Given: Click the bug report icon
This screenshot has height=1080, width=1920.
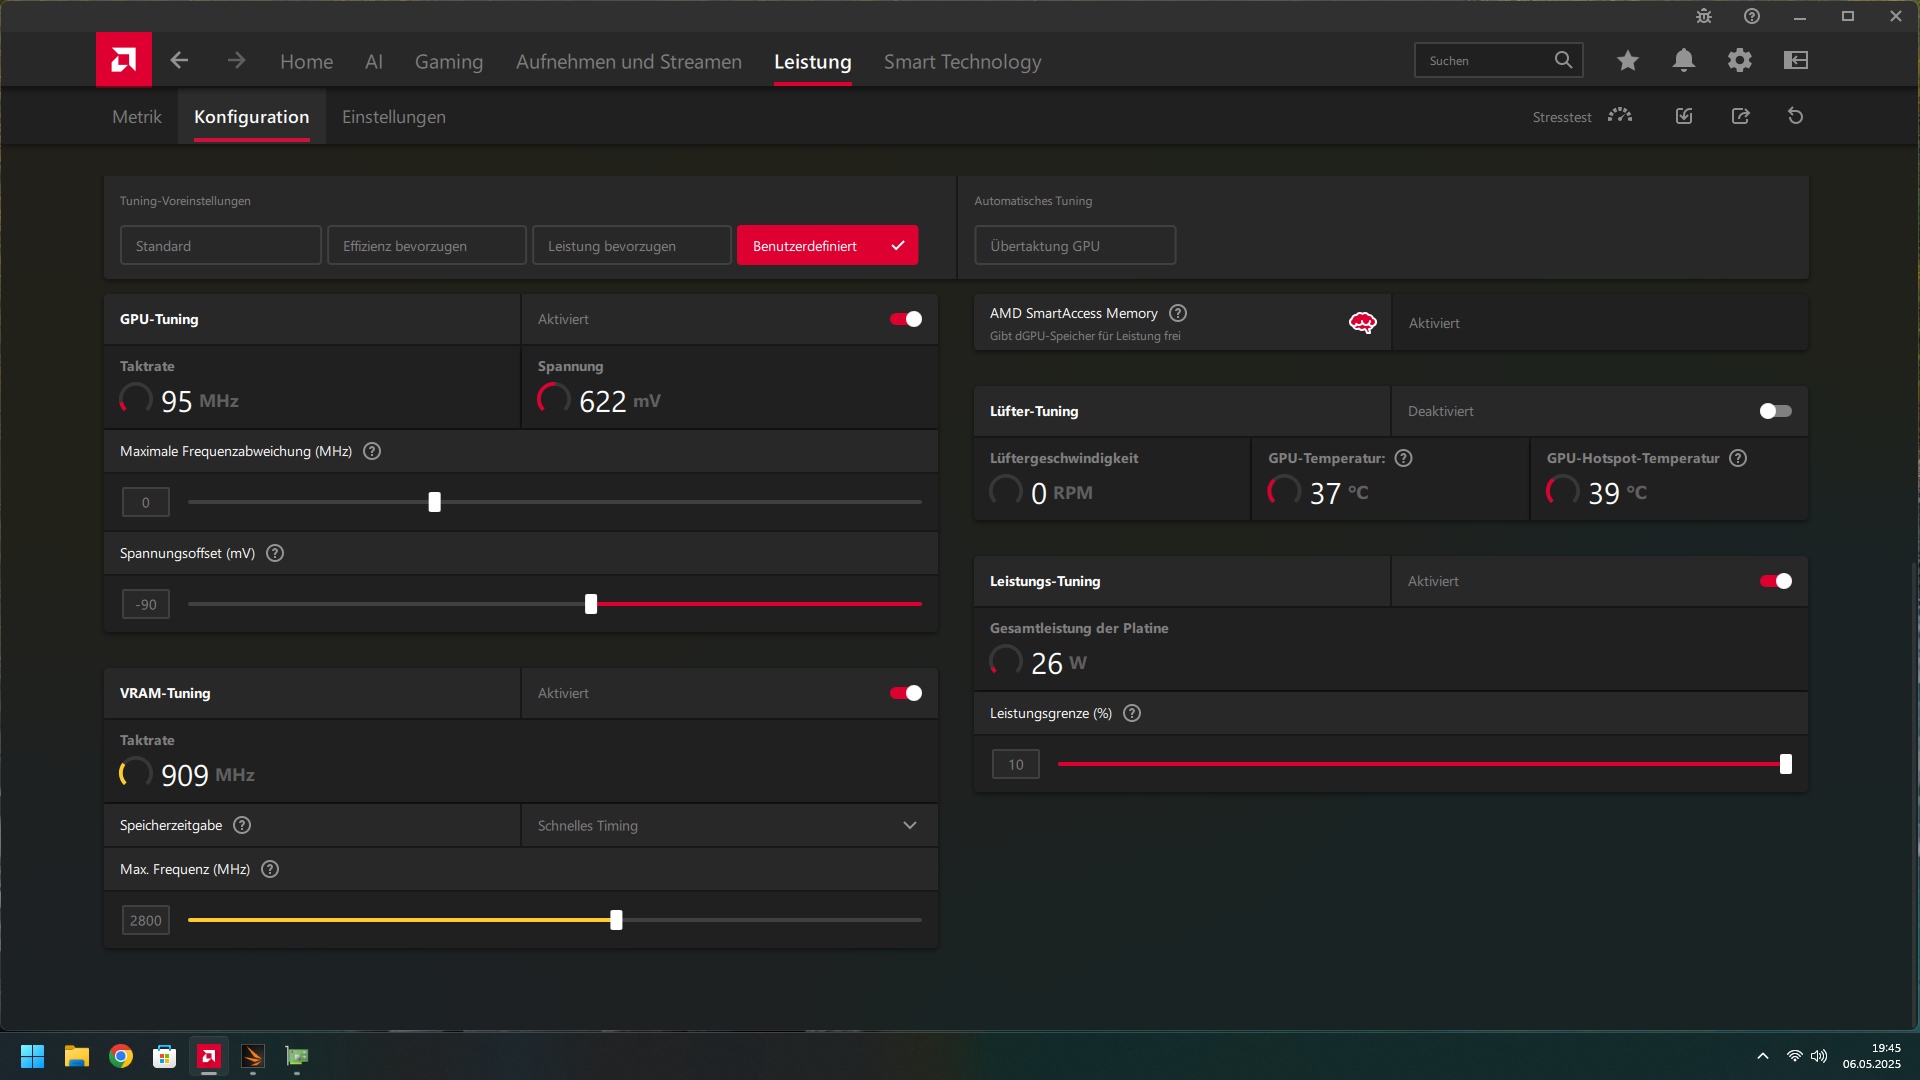Looking at the screenshot, I should click(x=1703, y=16).
